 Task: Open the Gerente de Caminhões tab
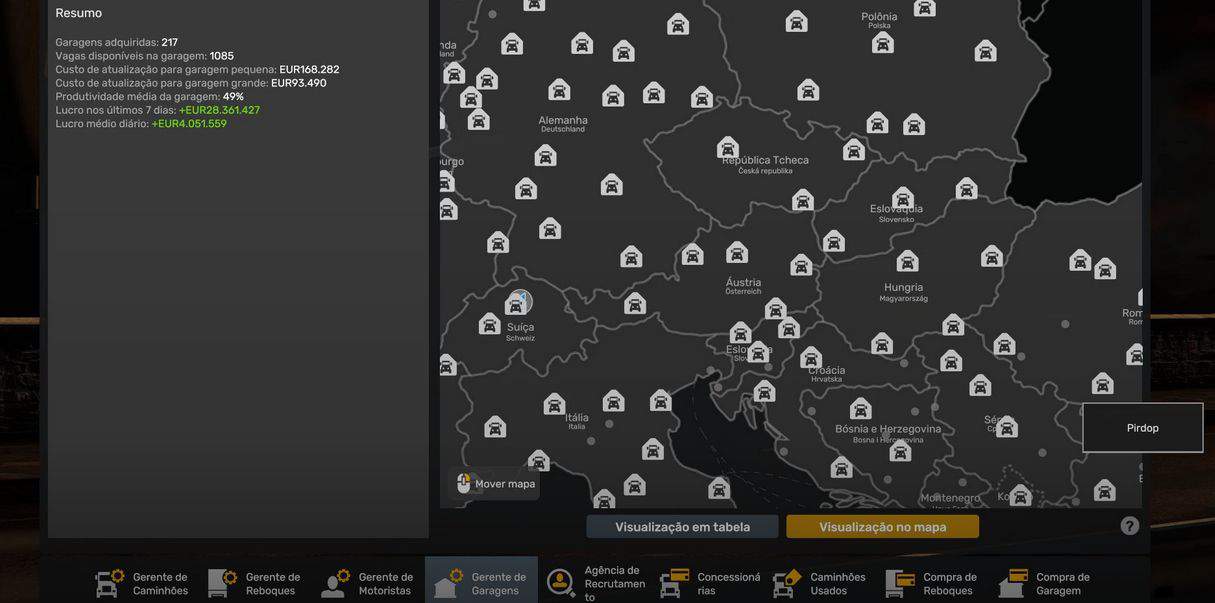coord(142,583)
